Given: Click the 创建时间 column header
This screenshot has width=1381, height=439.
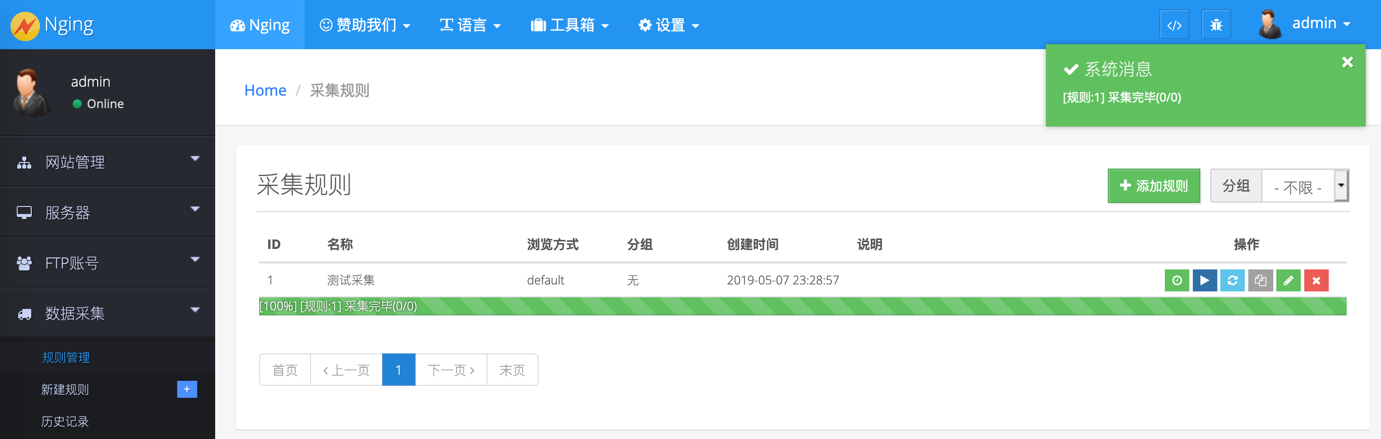Looking at the screenshot, I should click(753, 244).
